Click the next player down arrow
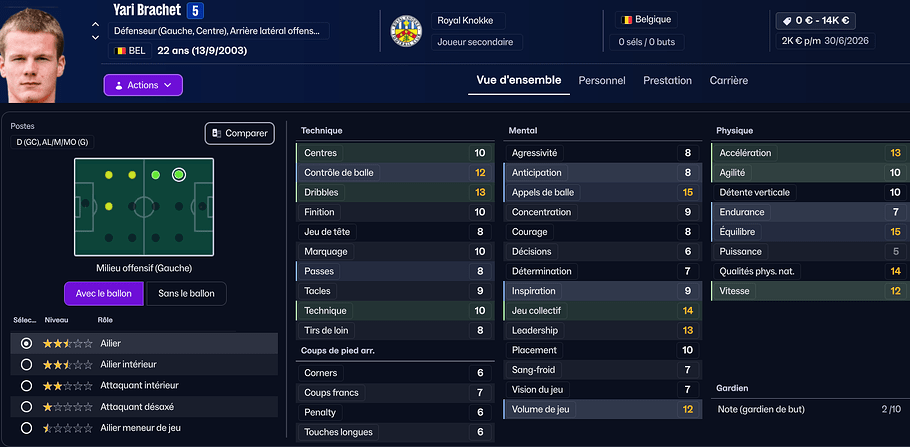The height and width of the screenshot is (447, 910). (95, 38)
